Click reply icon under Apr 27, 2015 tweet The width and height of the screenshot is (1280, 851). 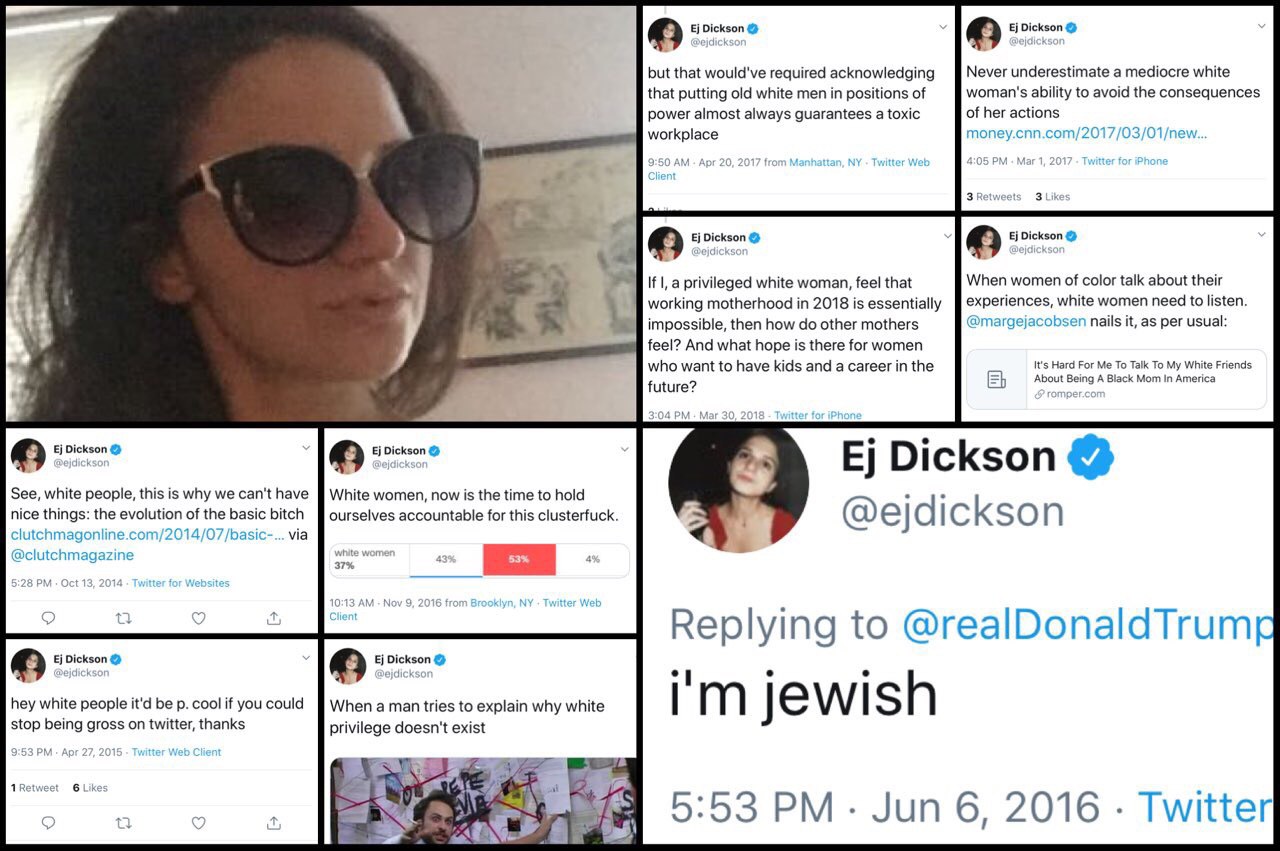48,823
